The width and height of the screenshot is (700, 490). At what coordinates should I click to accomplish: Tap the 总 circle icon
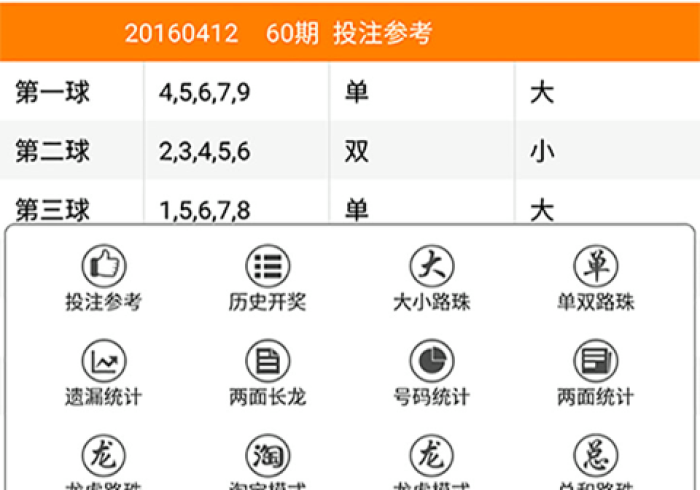[595, 455]
